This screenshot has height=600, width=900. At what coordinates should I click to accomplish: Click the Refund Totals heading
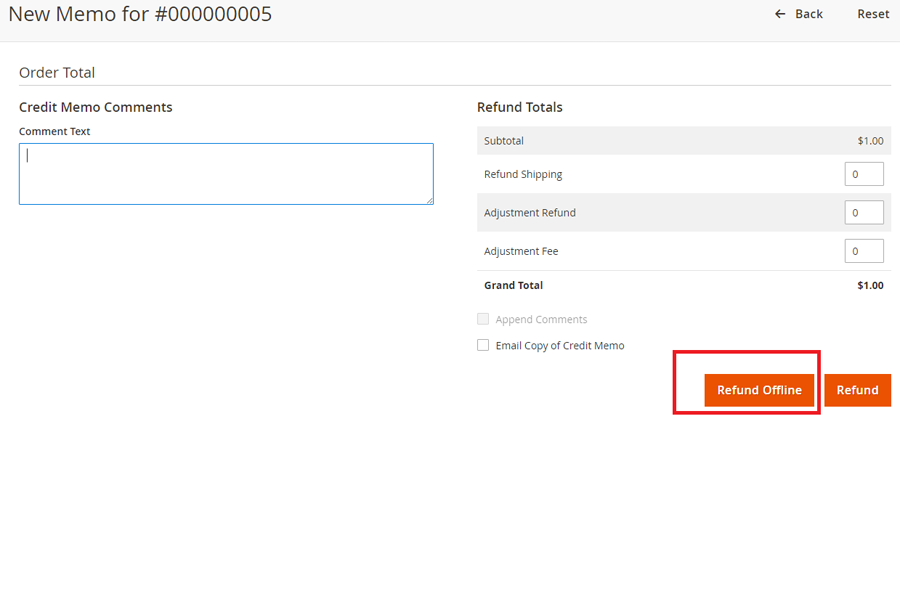tap(519, 107)
